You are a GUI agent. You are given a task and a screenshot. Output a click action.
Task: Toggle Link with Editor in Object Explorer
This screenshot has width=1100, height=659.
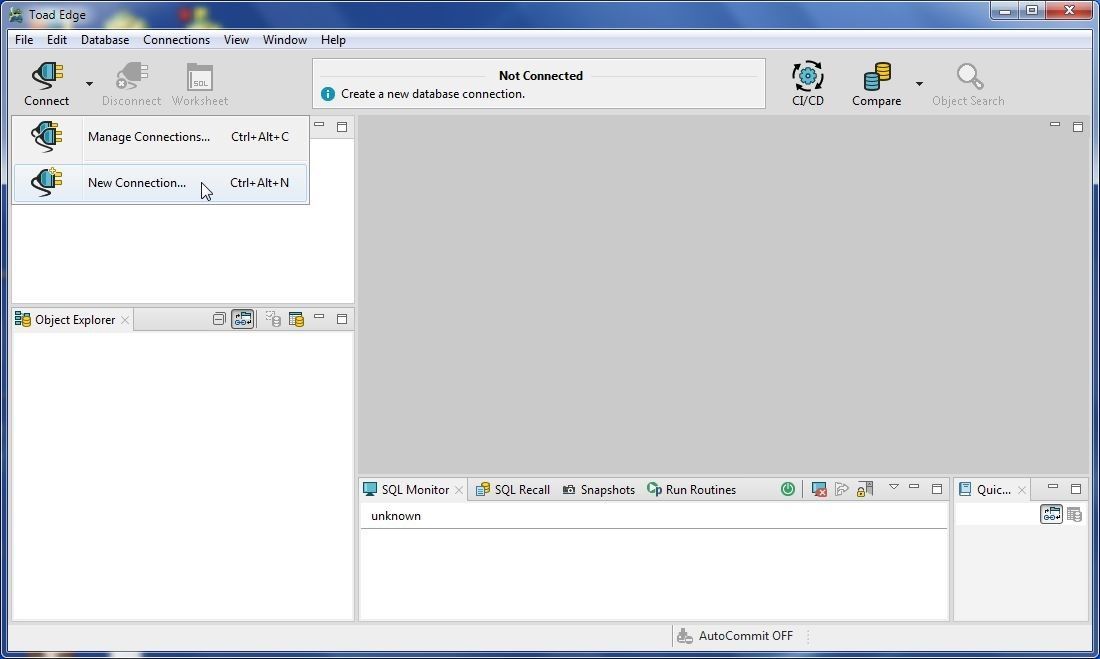[243, 319]
